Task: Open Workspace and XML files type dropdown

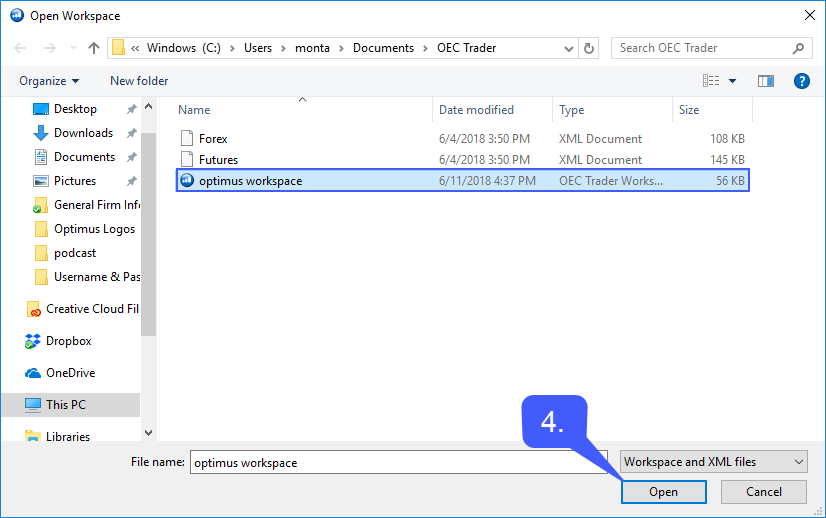Action: [714, 462]
